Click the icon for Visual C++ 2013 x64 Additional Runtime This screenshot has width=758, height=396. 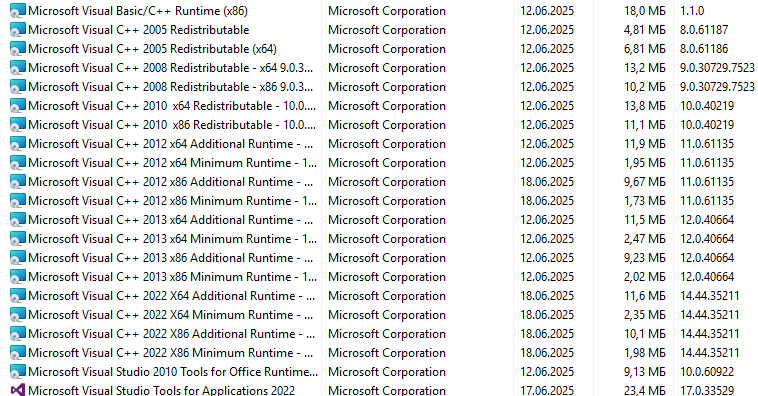point(17,220)
